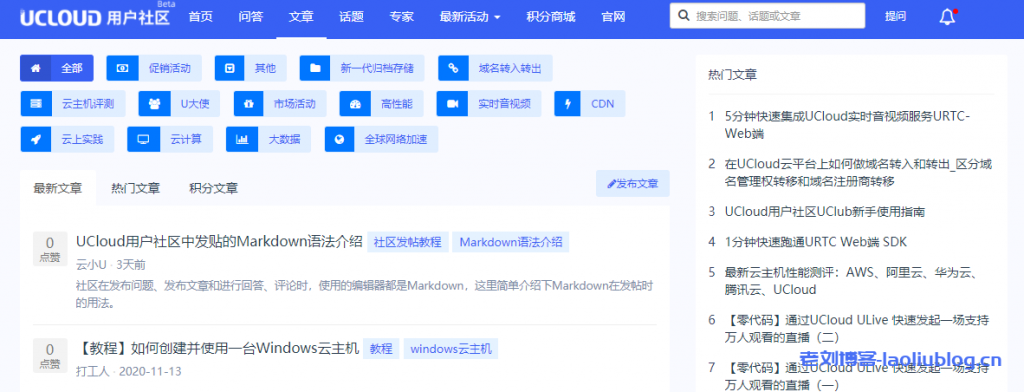Expand the 最新活动 dropdown menu
Viewport: 1024px width, 392px height.
pyautogui.click(x=470, y=17)
